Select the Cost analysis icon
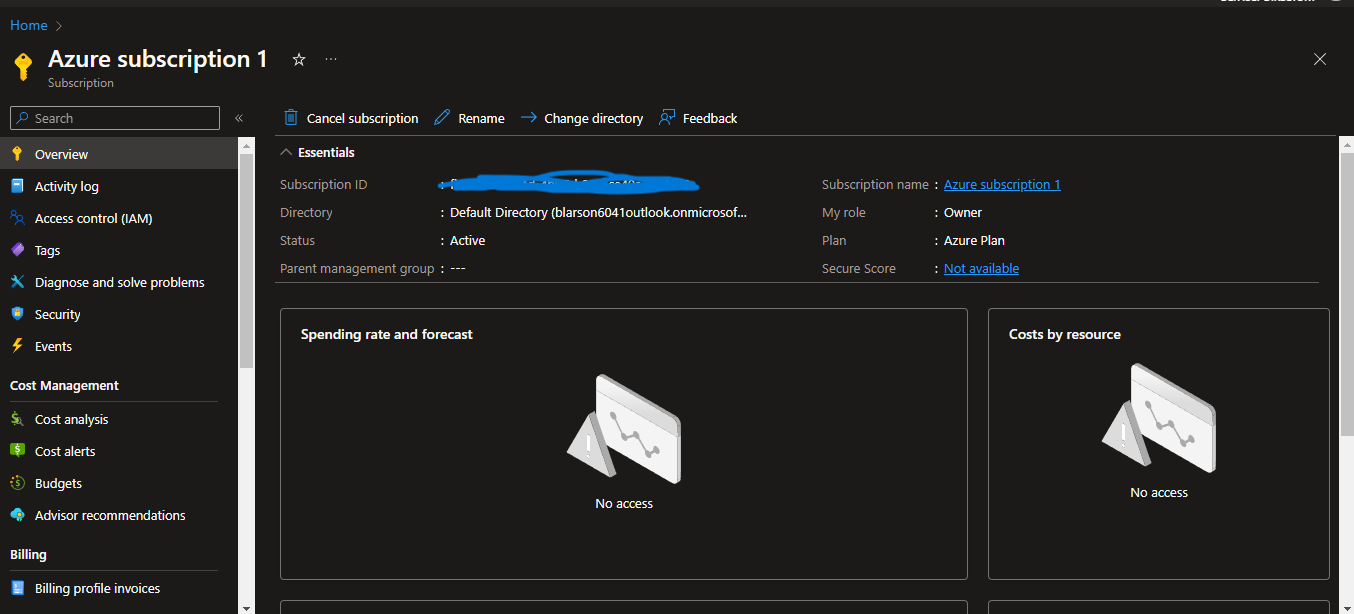 (x=18, y=419)
